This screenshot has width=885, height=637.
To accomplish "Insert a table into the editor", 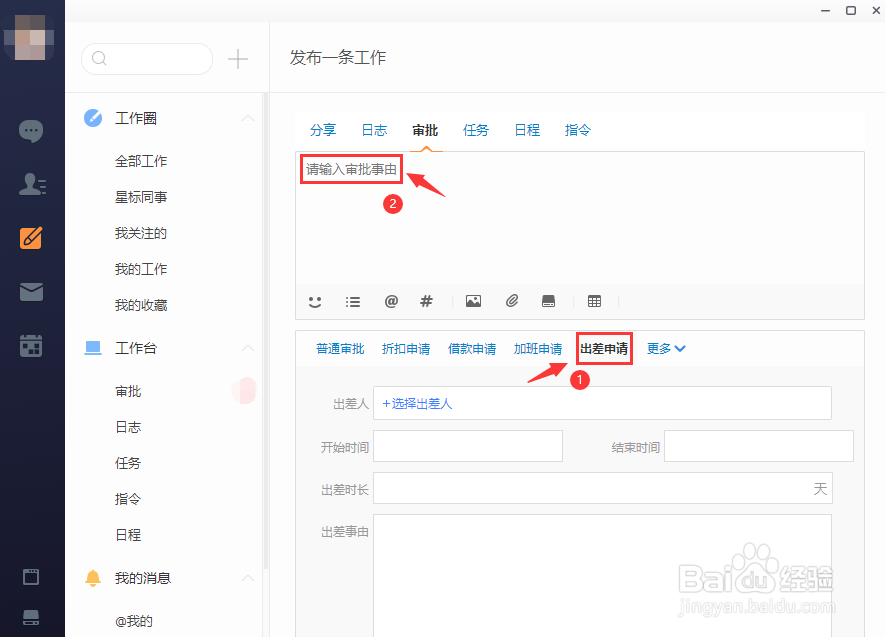I will click(594, 301).
